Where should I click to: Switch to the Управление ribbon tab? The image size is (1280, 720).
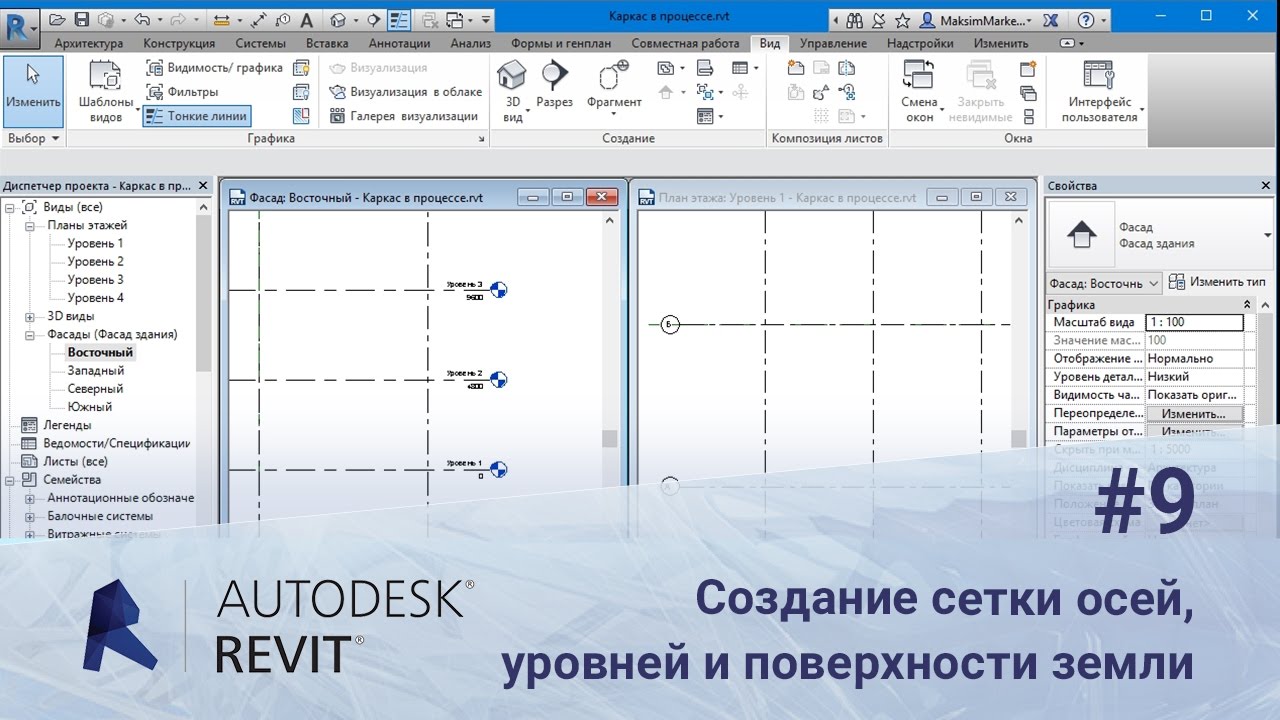pyautogui.click(x=833, y=43)
